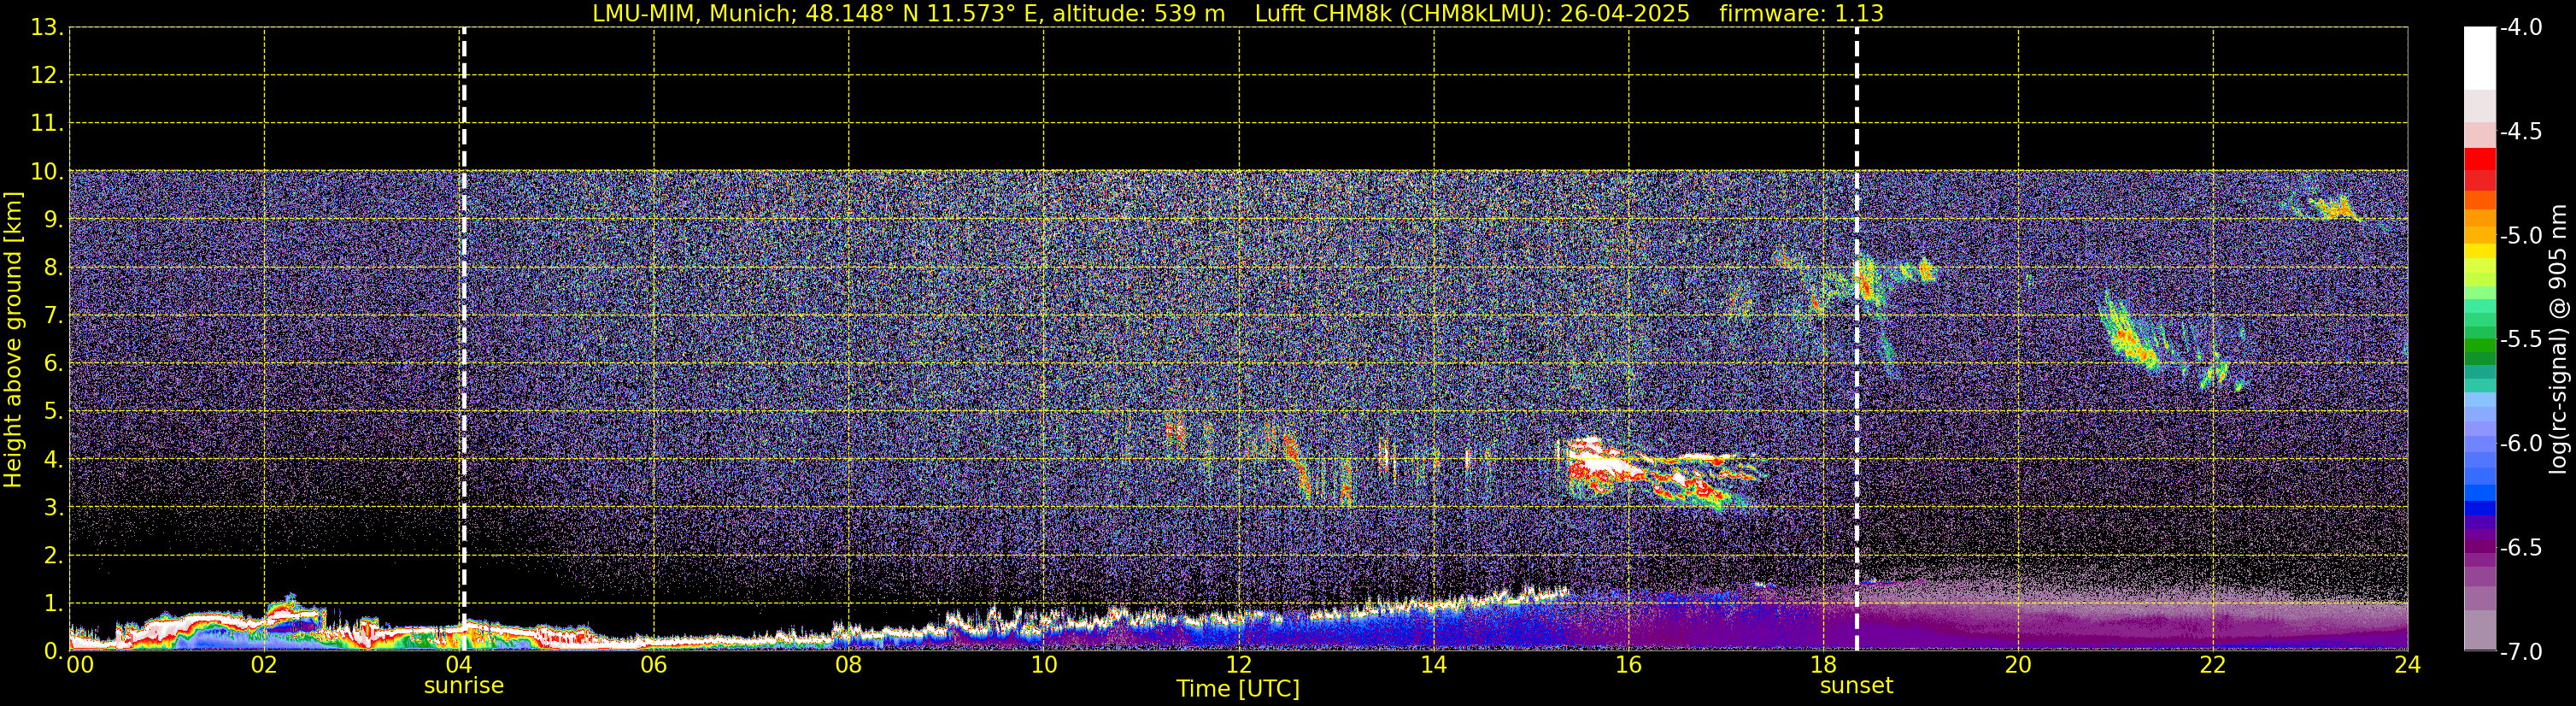Click the '2.' height axis tick label
Screen dimensions: 2576x706
(53, 555)
